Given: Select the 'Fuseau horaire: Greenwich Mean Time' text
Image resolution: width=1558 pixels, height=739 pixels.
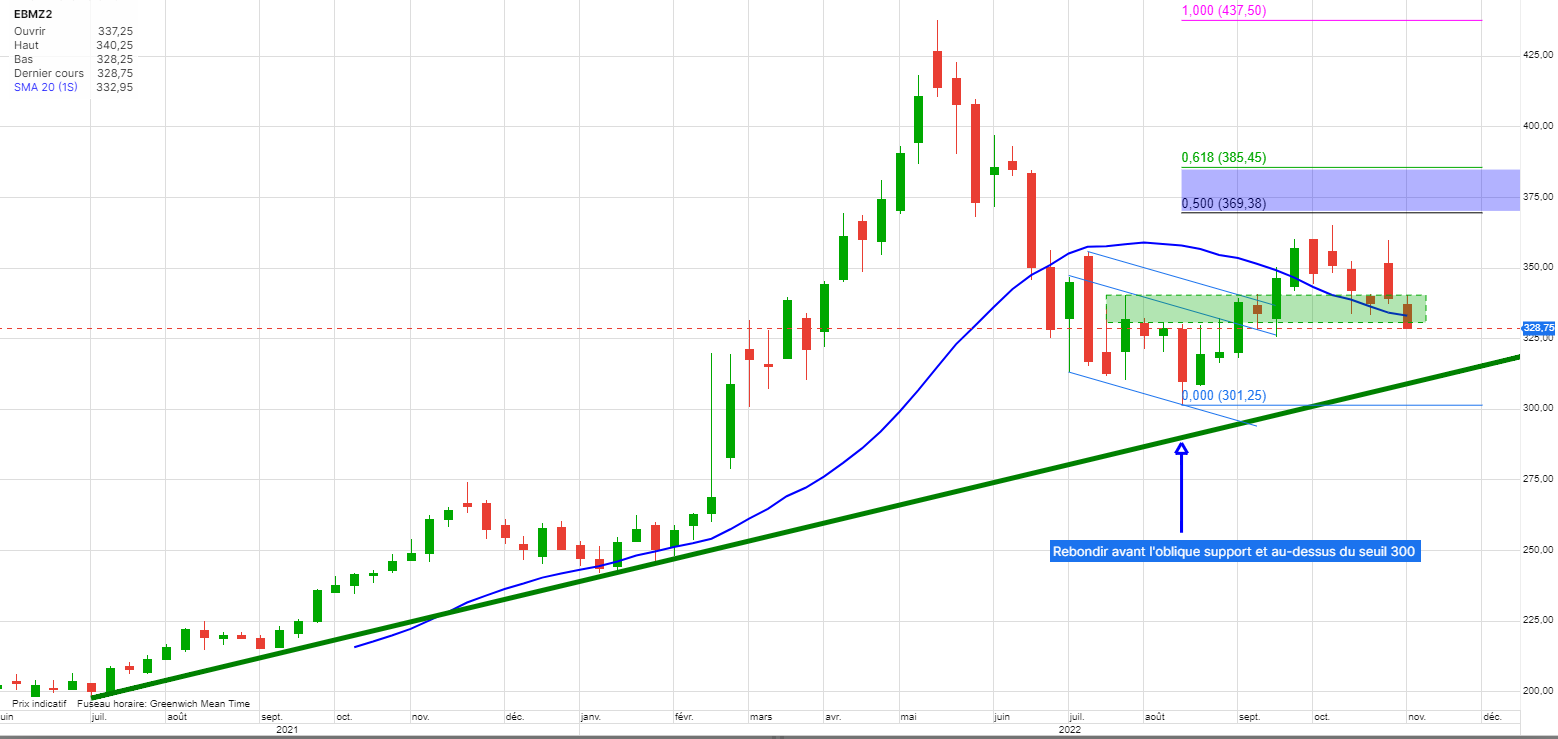Looking at the screenshot, I should pyautogui.click(x=163, y=704).
